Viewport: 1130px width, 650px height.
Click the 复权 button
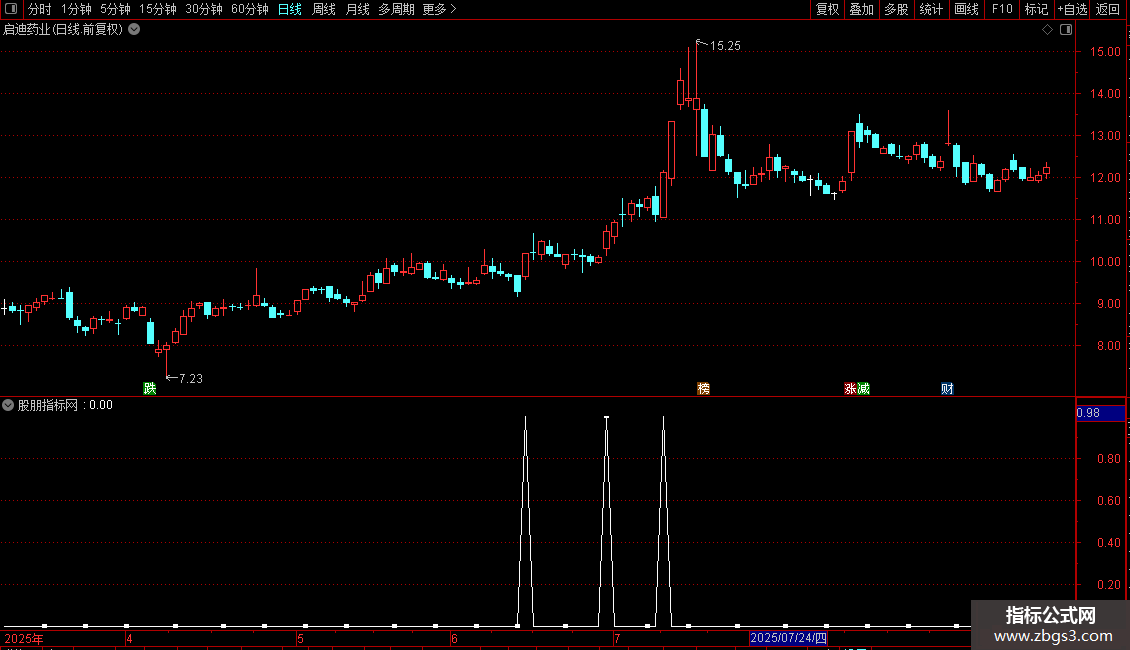coord(827,9)
